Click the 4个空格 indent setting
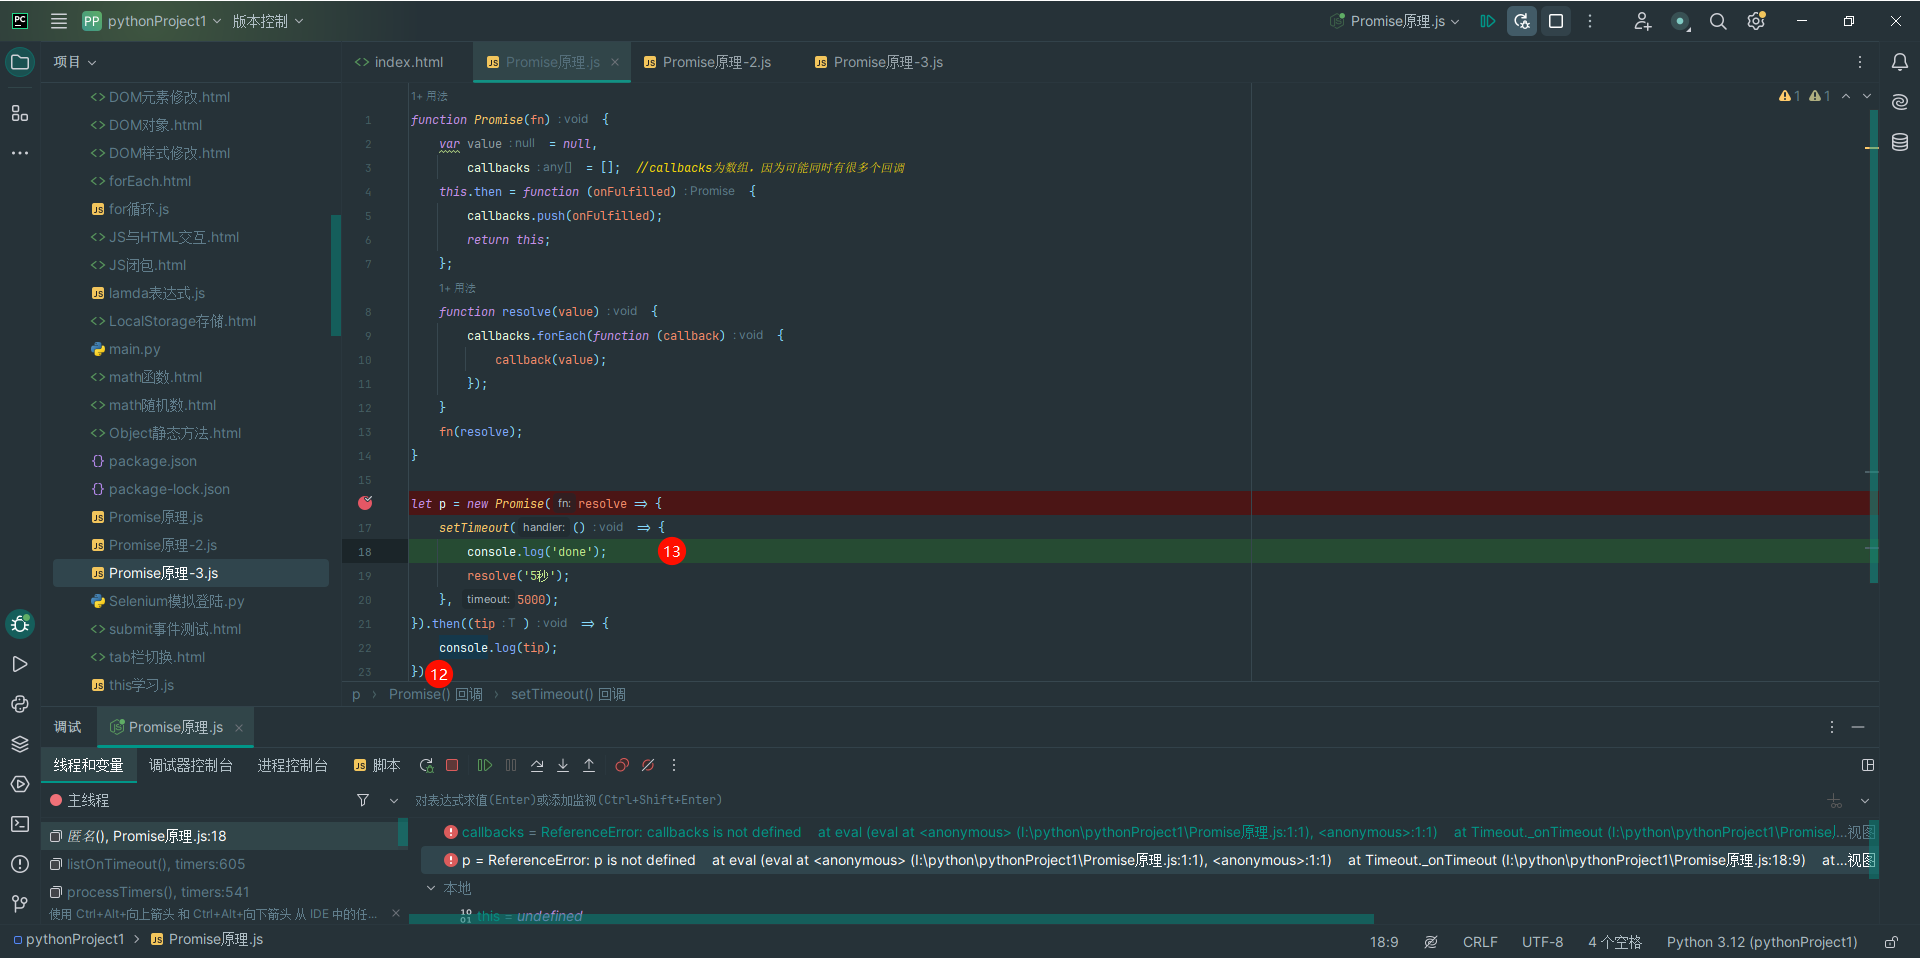This screenshot has height=958, width=1920. [1615, 942]
